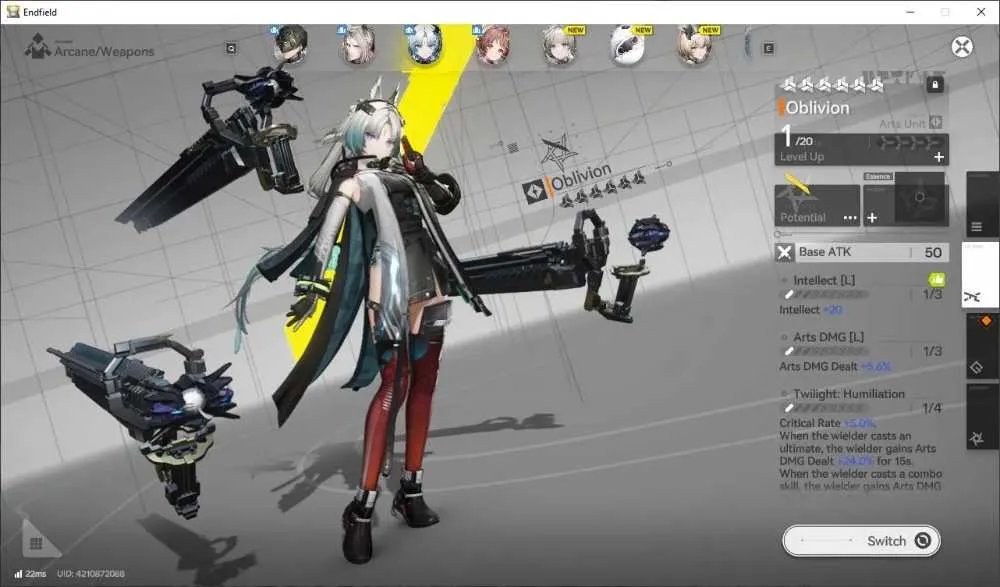Select the first character portrait tagged NEW
The width and height of the screenshot is (1000, 587).
[560, 45]
